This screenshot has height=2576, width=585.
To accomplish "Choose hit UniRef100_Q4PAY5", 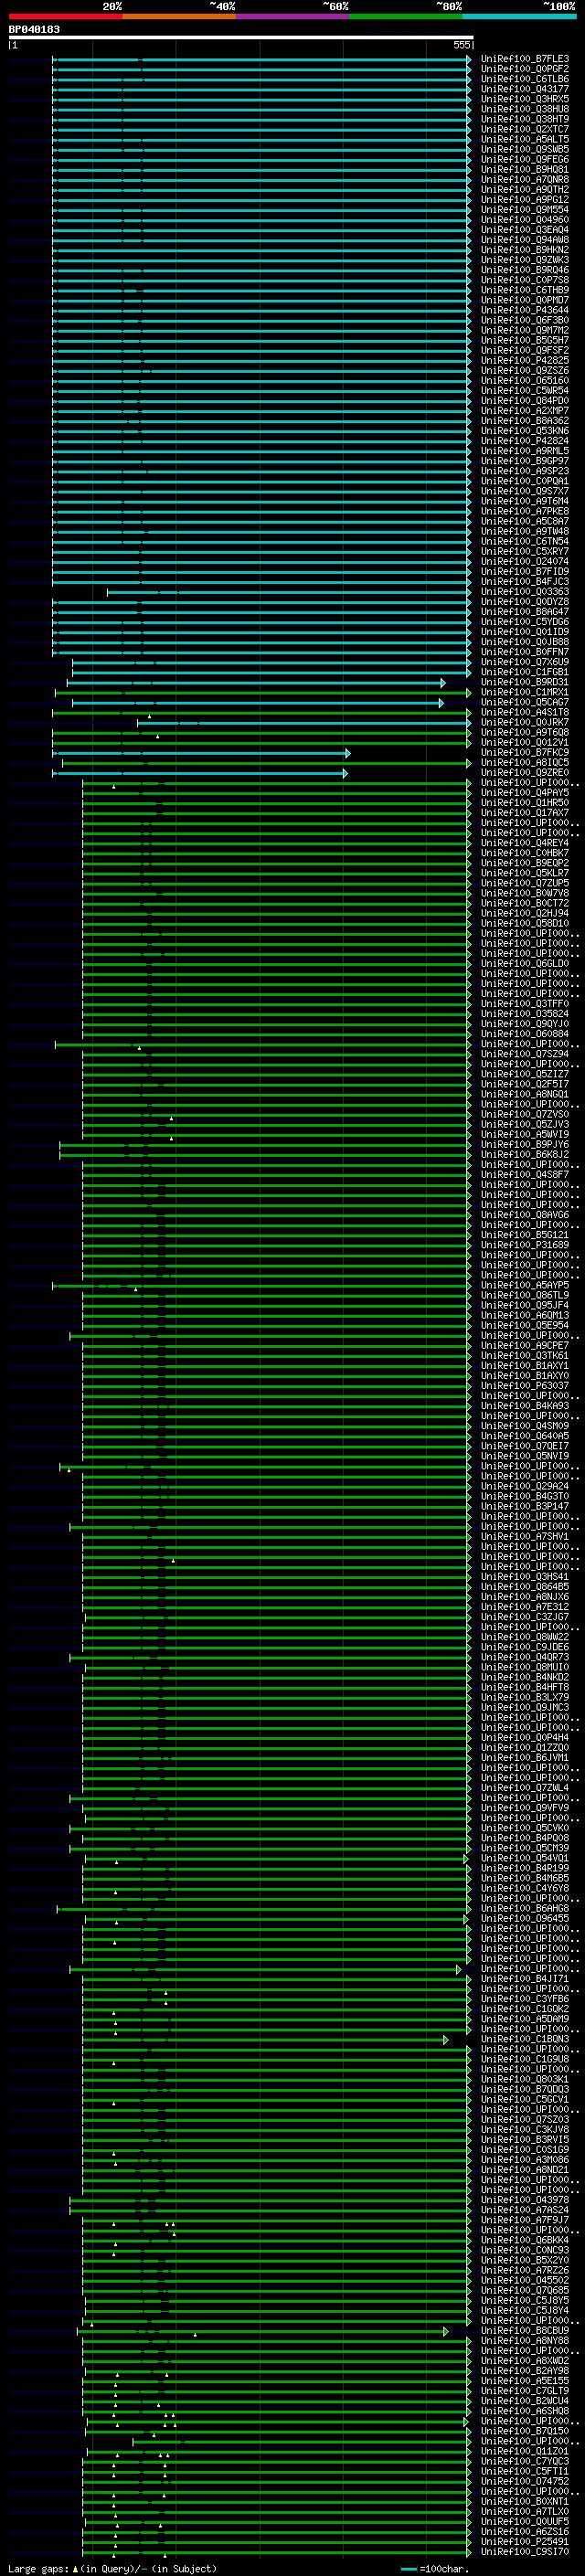I will click(x=524, y=793).
